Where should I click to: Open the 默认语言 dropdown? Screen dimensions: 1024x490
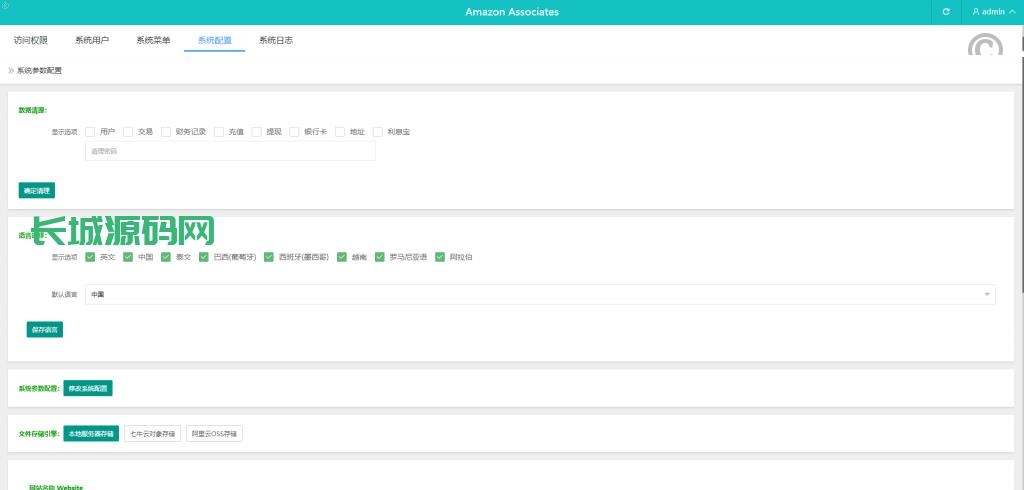coord(540,294)
